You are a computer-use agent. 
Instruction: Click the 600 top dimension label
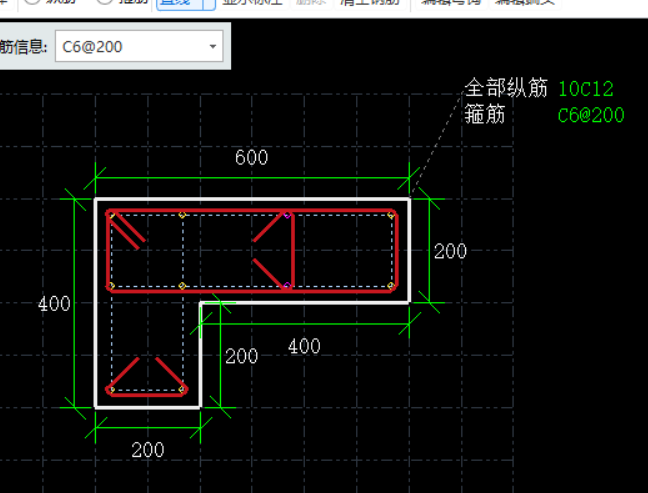tap(251, 158)
